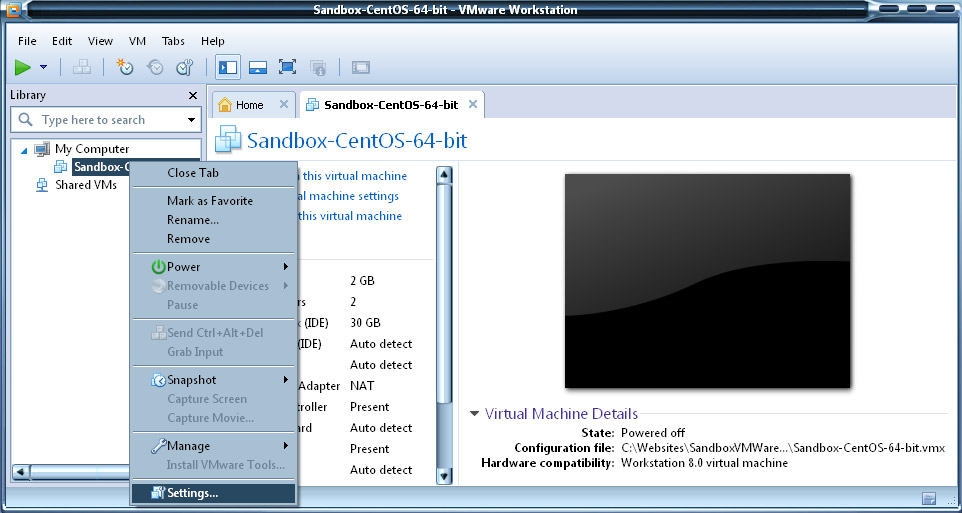Screen dimensions: 962x513
Task: Toggle the Library sidebar view icon
Action: (228, 68)
